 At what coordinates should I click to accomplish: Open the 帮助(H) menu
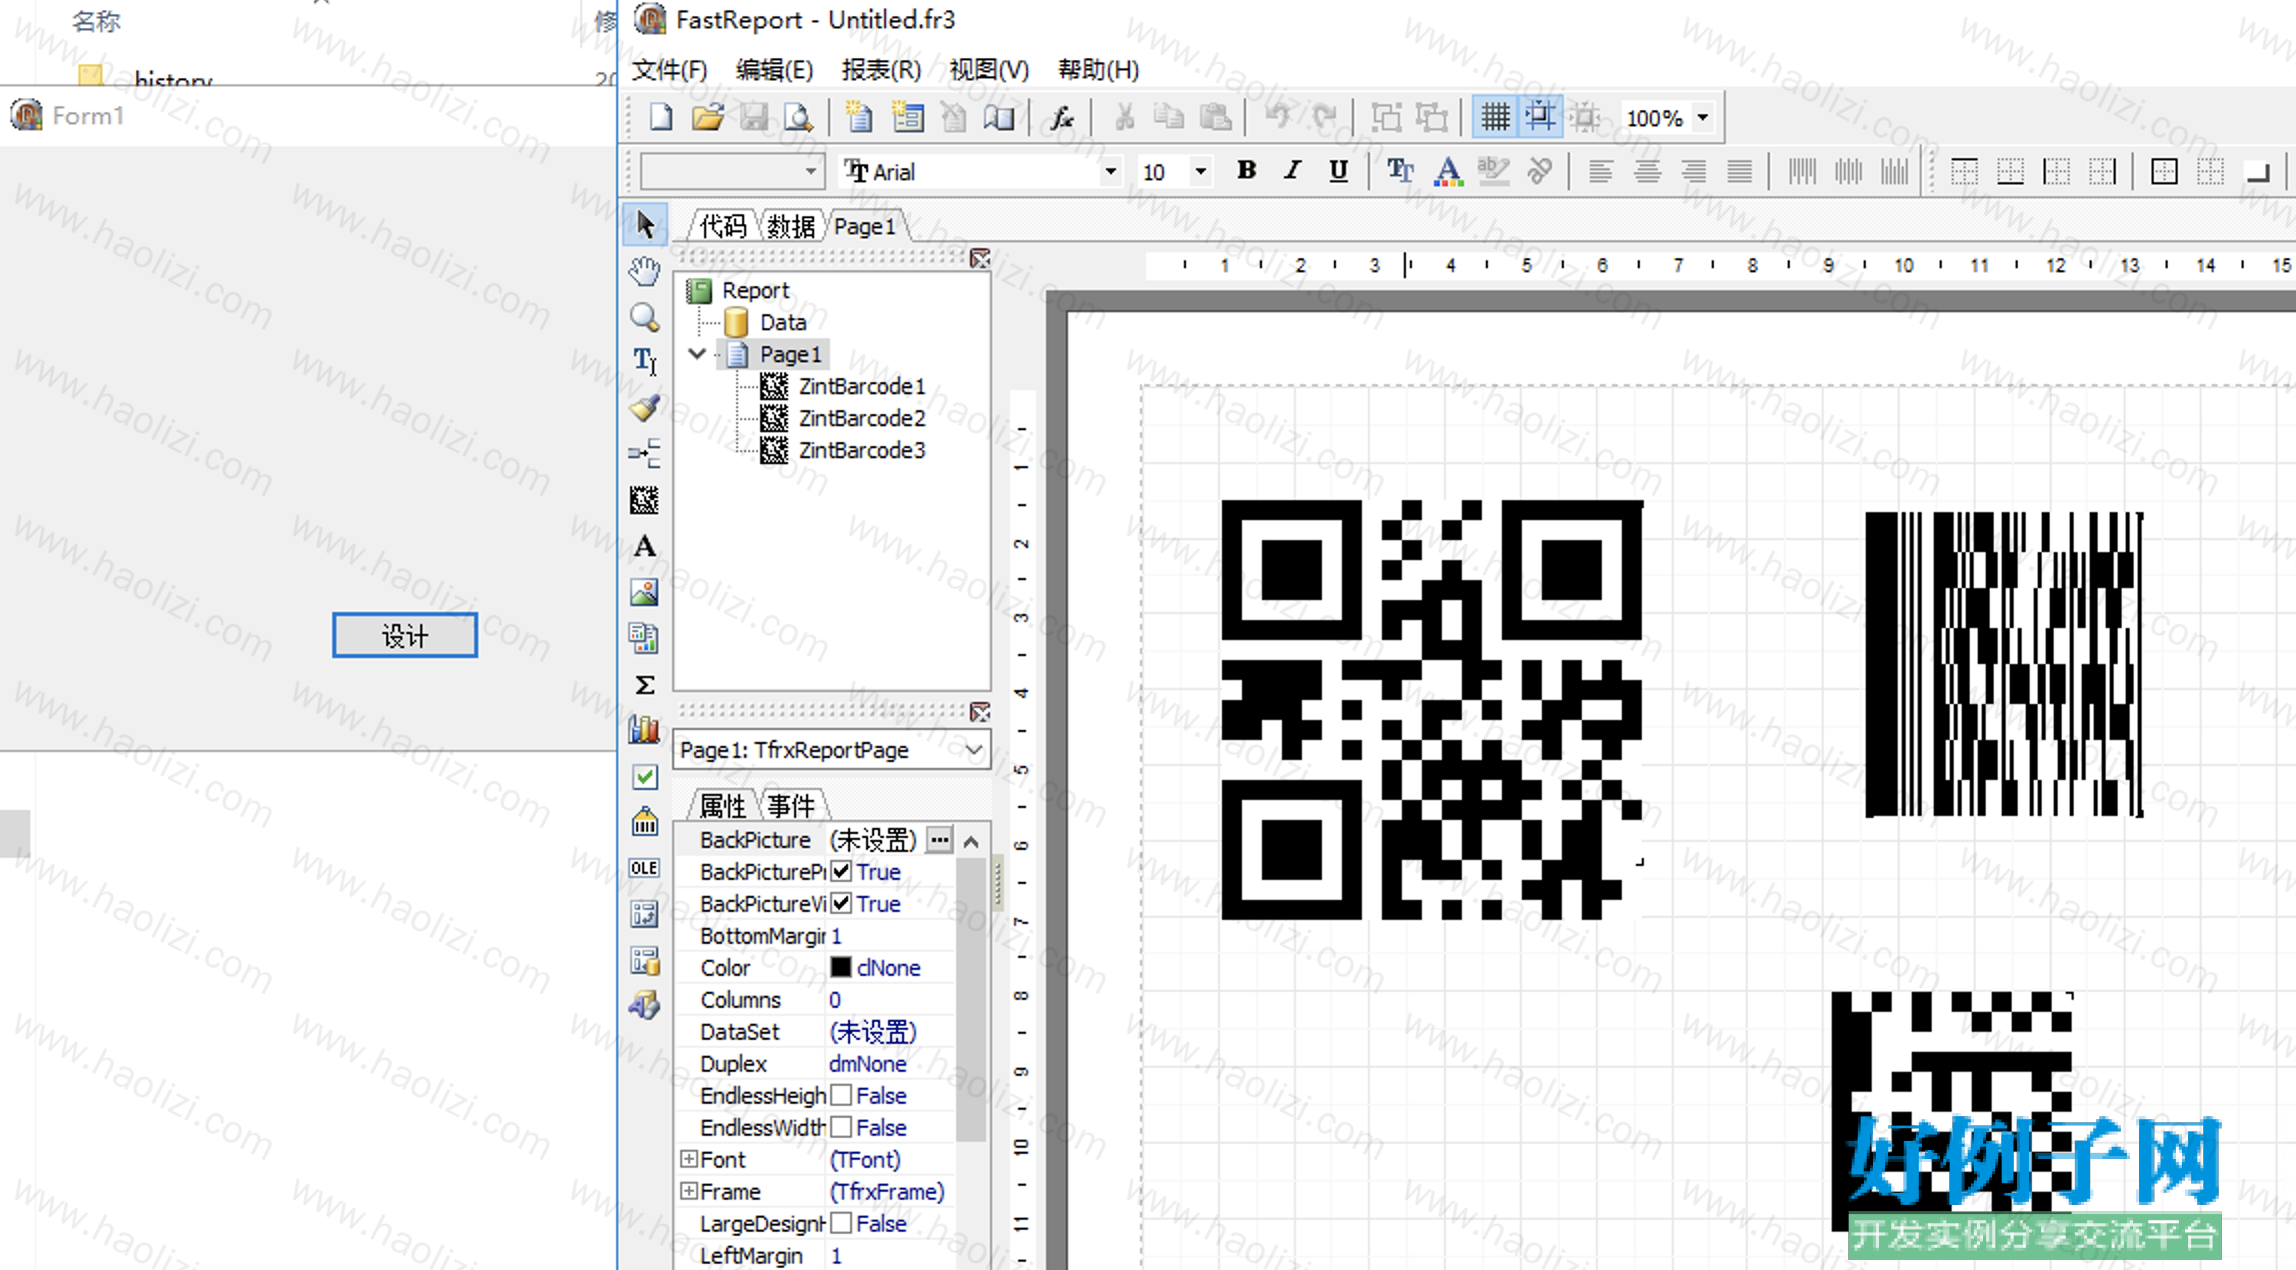pyautogui.click(x=1098, y=70)
